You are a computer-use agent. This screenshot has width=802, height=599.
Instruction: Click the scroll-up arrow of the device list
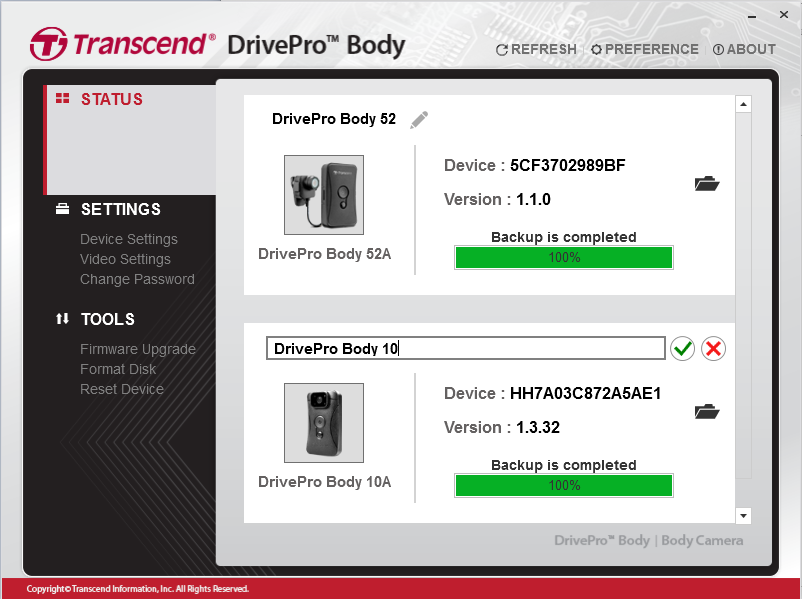(743, 104)
